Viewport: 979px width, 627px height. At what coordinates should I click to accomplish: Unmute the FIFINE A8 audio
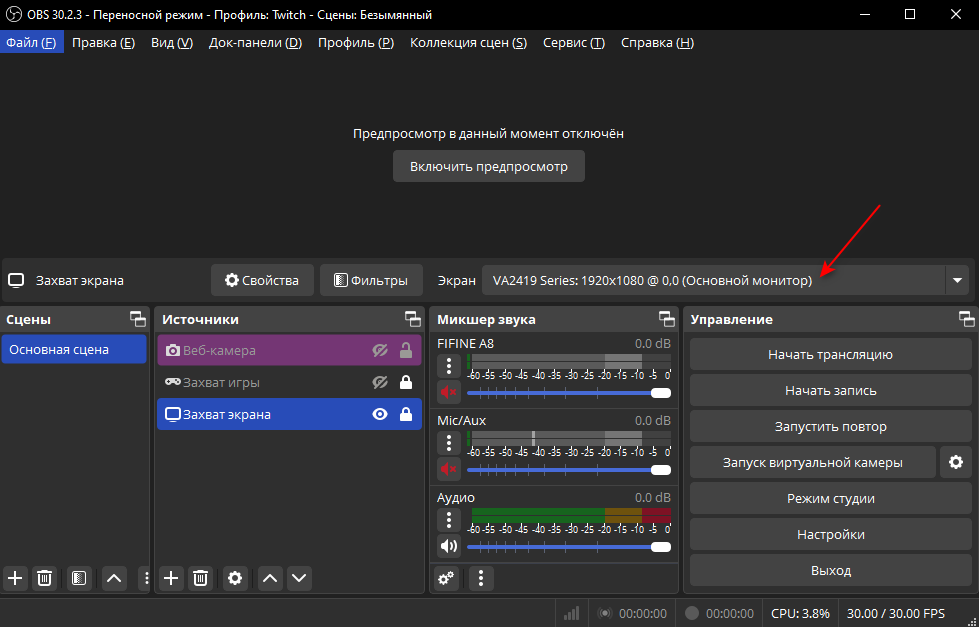point(448,392)
